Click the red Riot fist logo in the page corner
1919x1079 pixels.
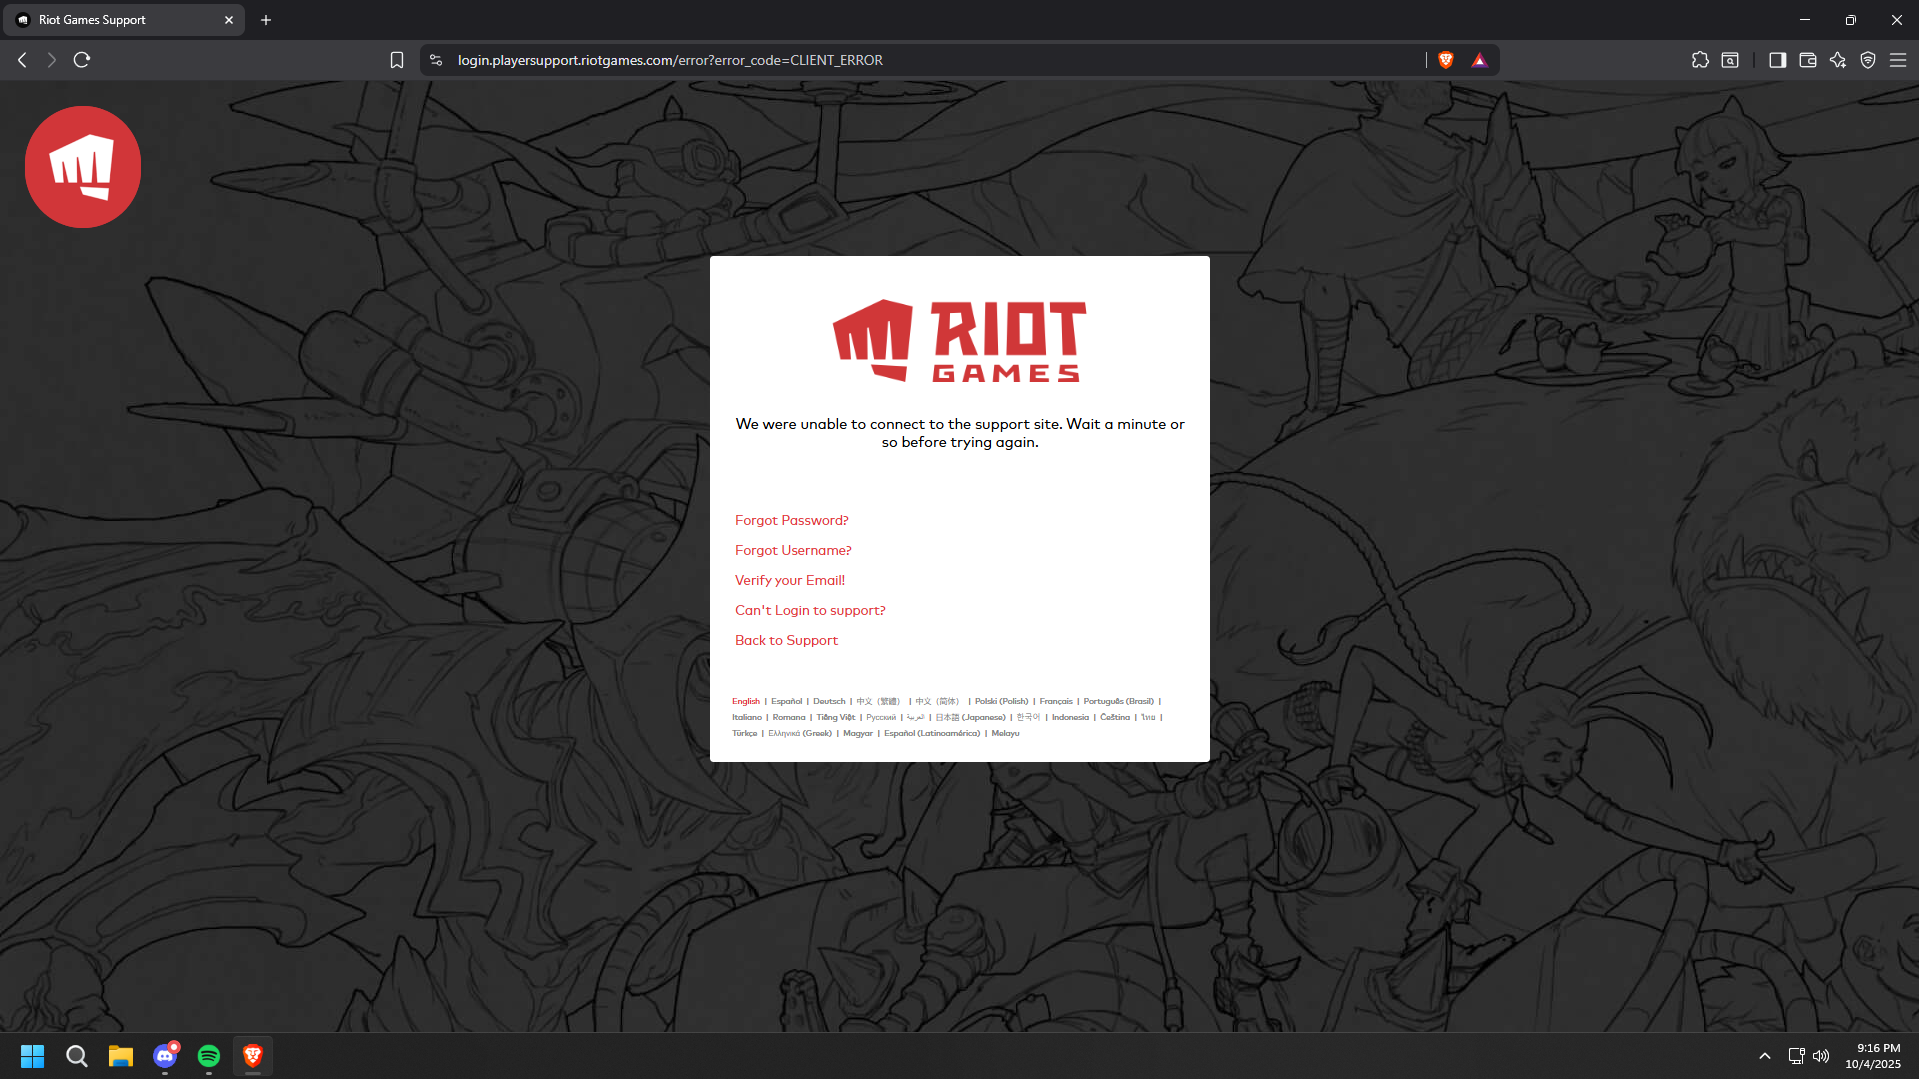(x=83, y=167)
